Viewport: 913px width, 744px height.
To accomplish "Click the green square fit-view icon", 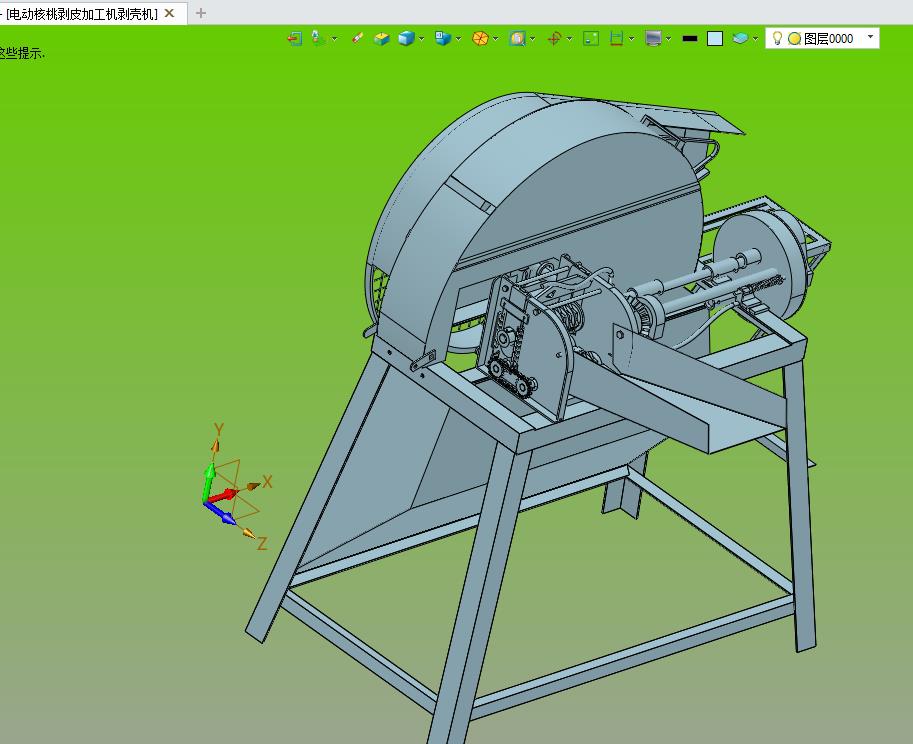I will click(x=591, y=38).
